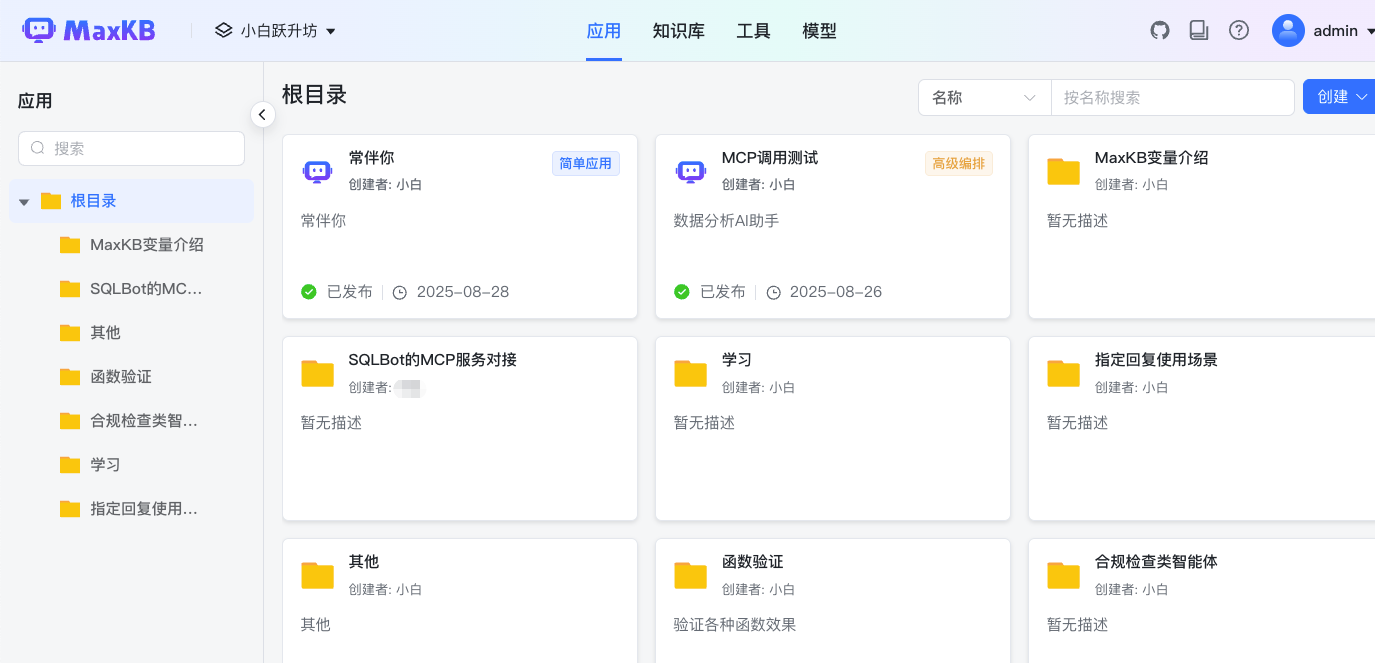Click the robot icon on 常伴你 card
This screenshot has height=663, width=1375.
click(317, 171)
